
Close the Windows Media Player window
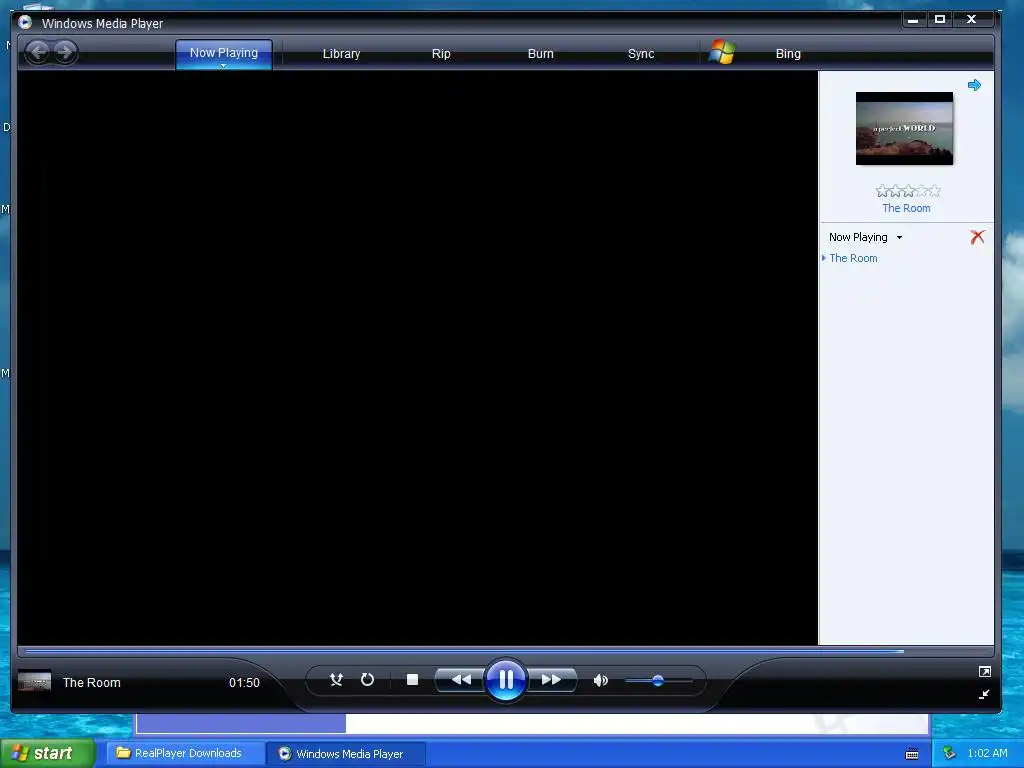[972, 20]
